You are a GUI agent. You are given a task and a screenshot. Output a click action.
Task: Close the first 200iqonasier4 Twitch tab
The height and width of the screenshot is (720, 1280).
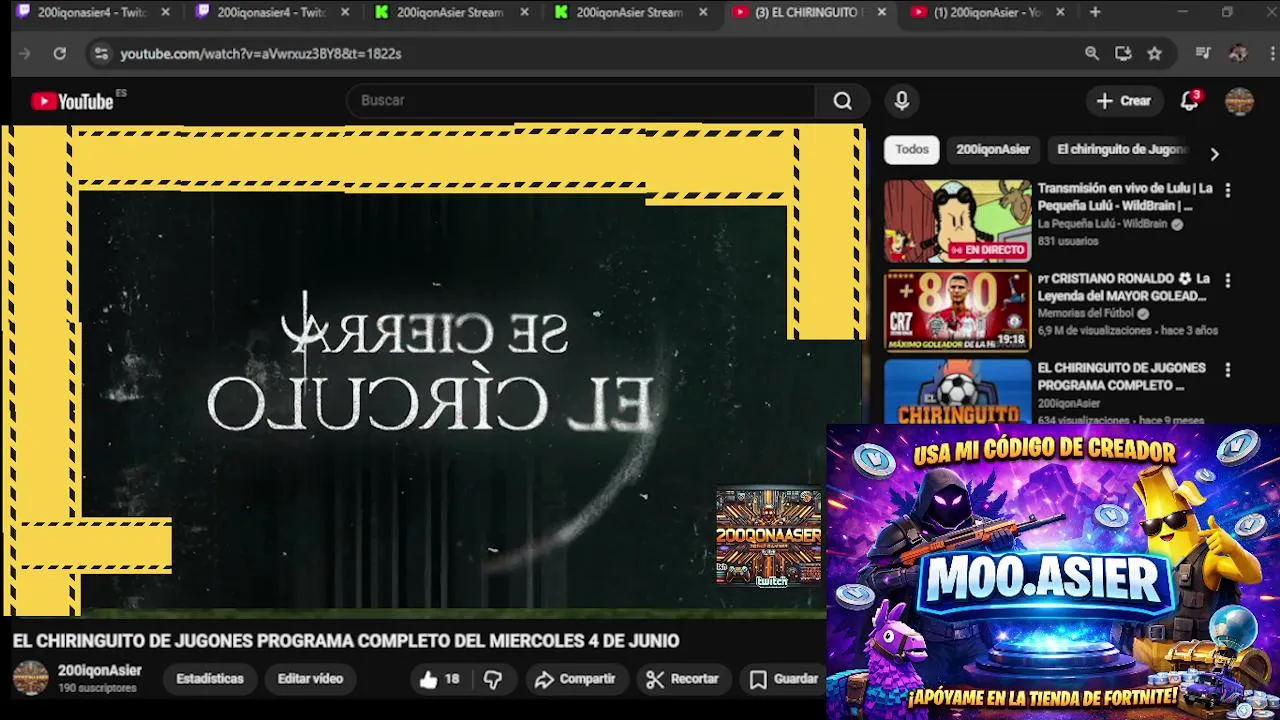point(165,12)
